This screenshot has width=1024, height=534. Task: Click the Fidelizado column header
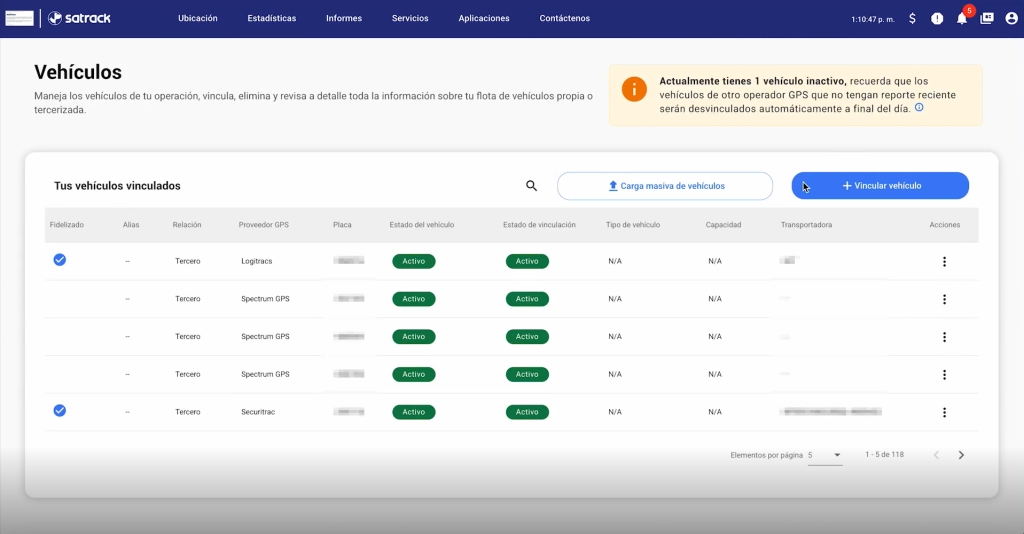(67, 225)
